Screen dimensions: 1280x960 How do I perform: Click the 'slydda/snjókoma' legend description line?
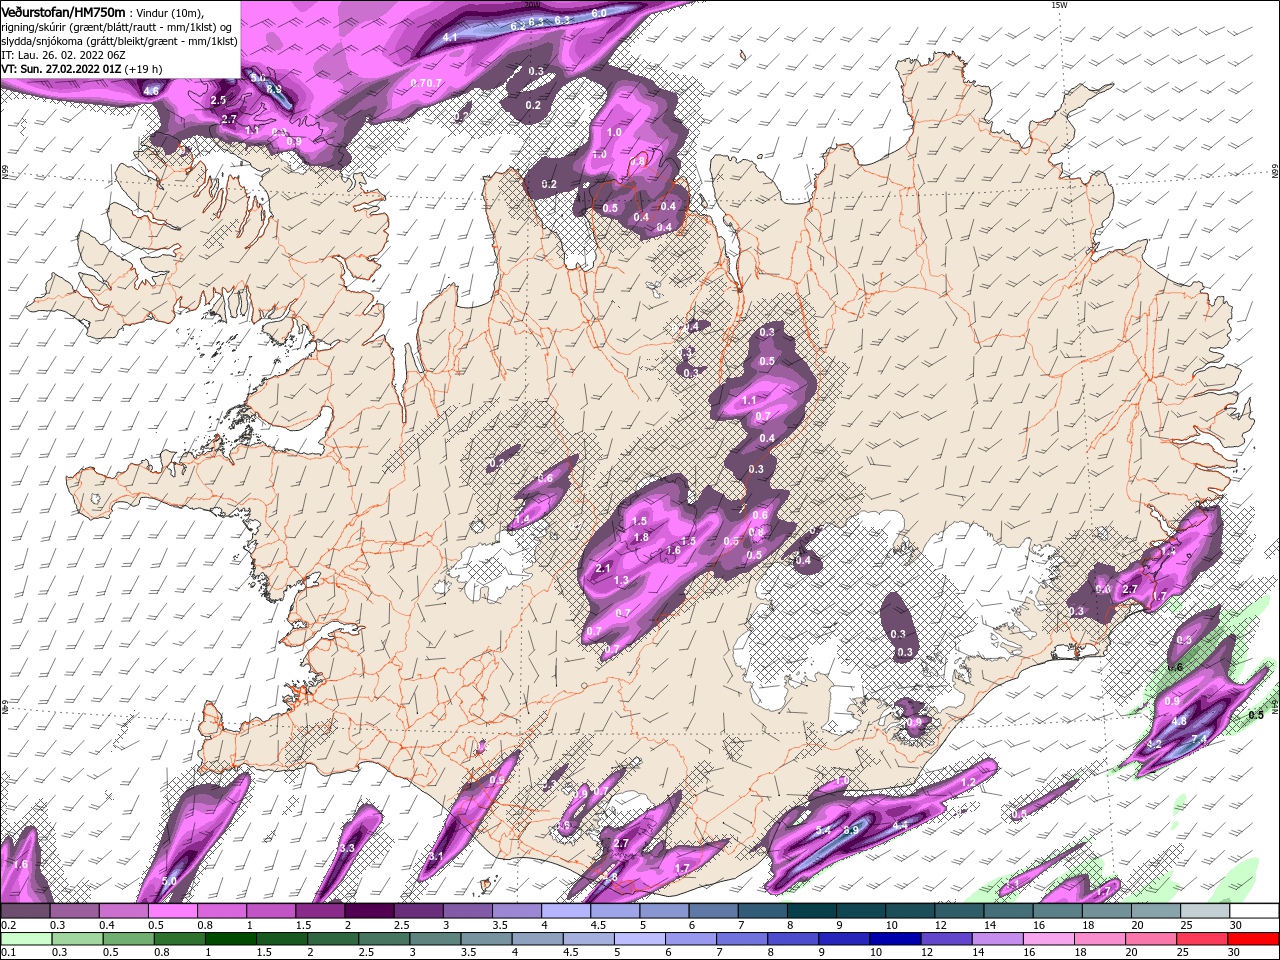pos(117,41)
